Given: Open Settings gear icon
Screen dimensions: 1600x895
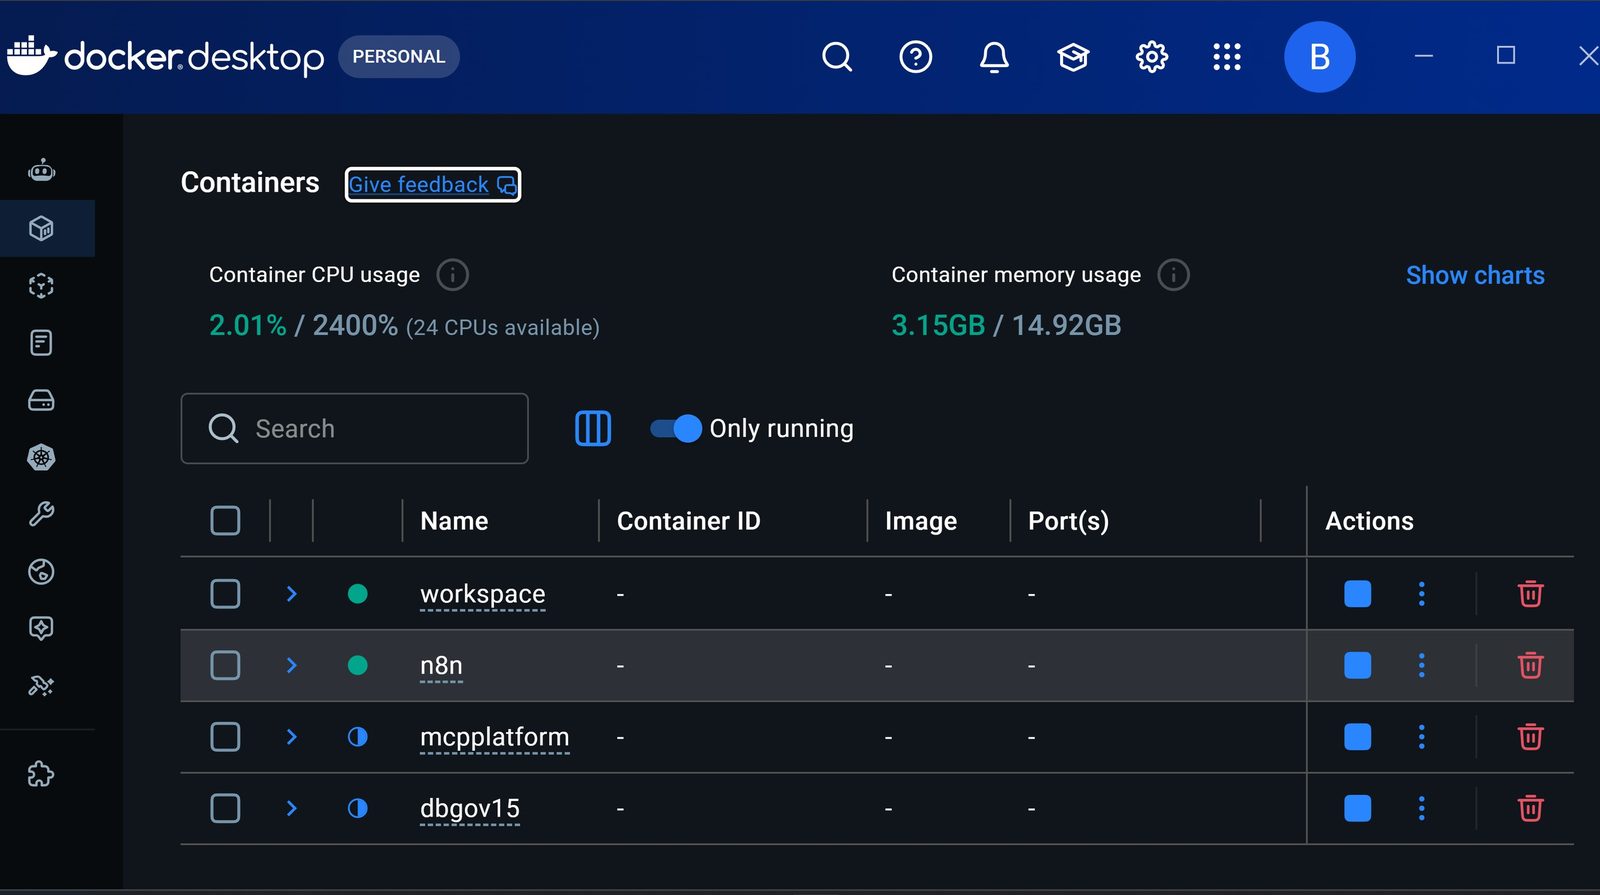Looking at the screenshot, I should pyautogui.click(x=1151, y=57).
